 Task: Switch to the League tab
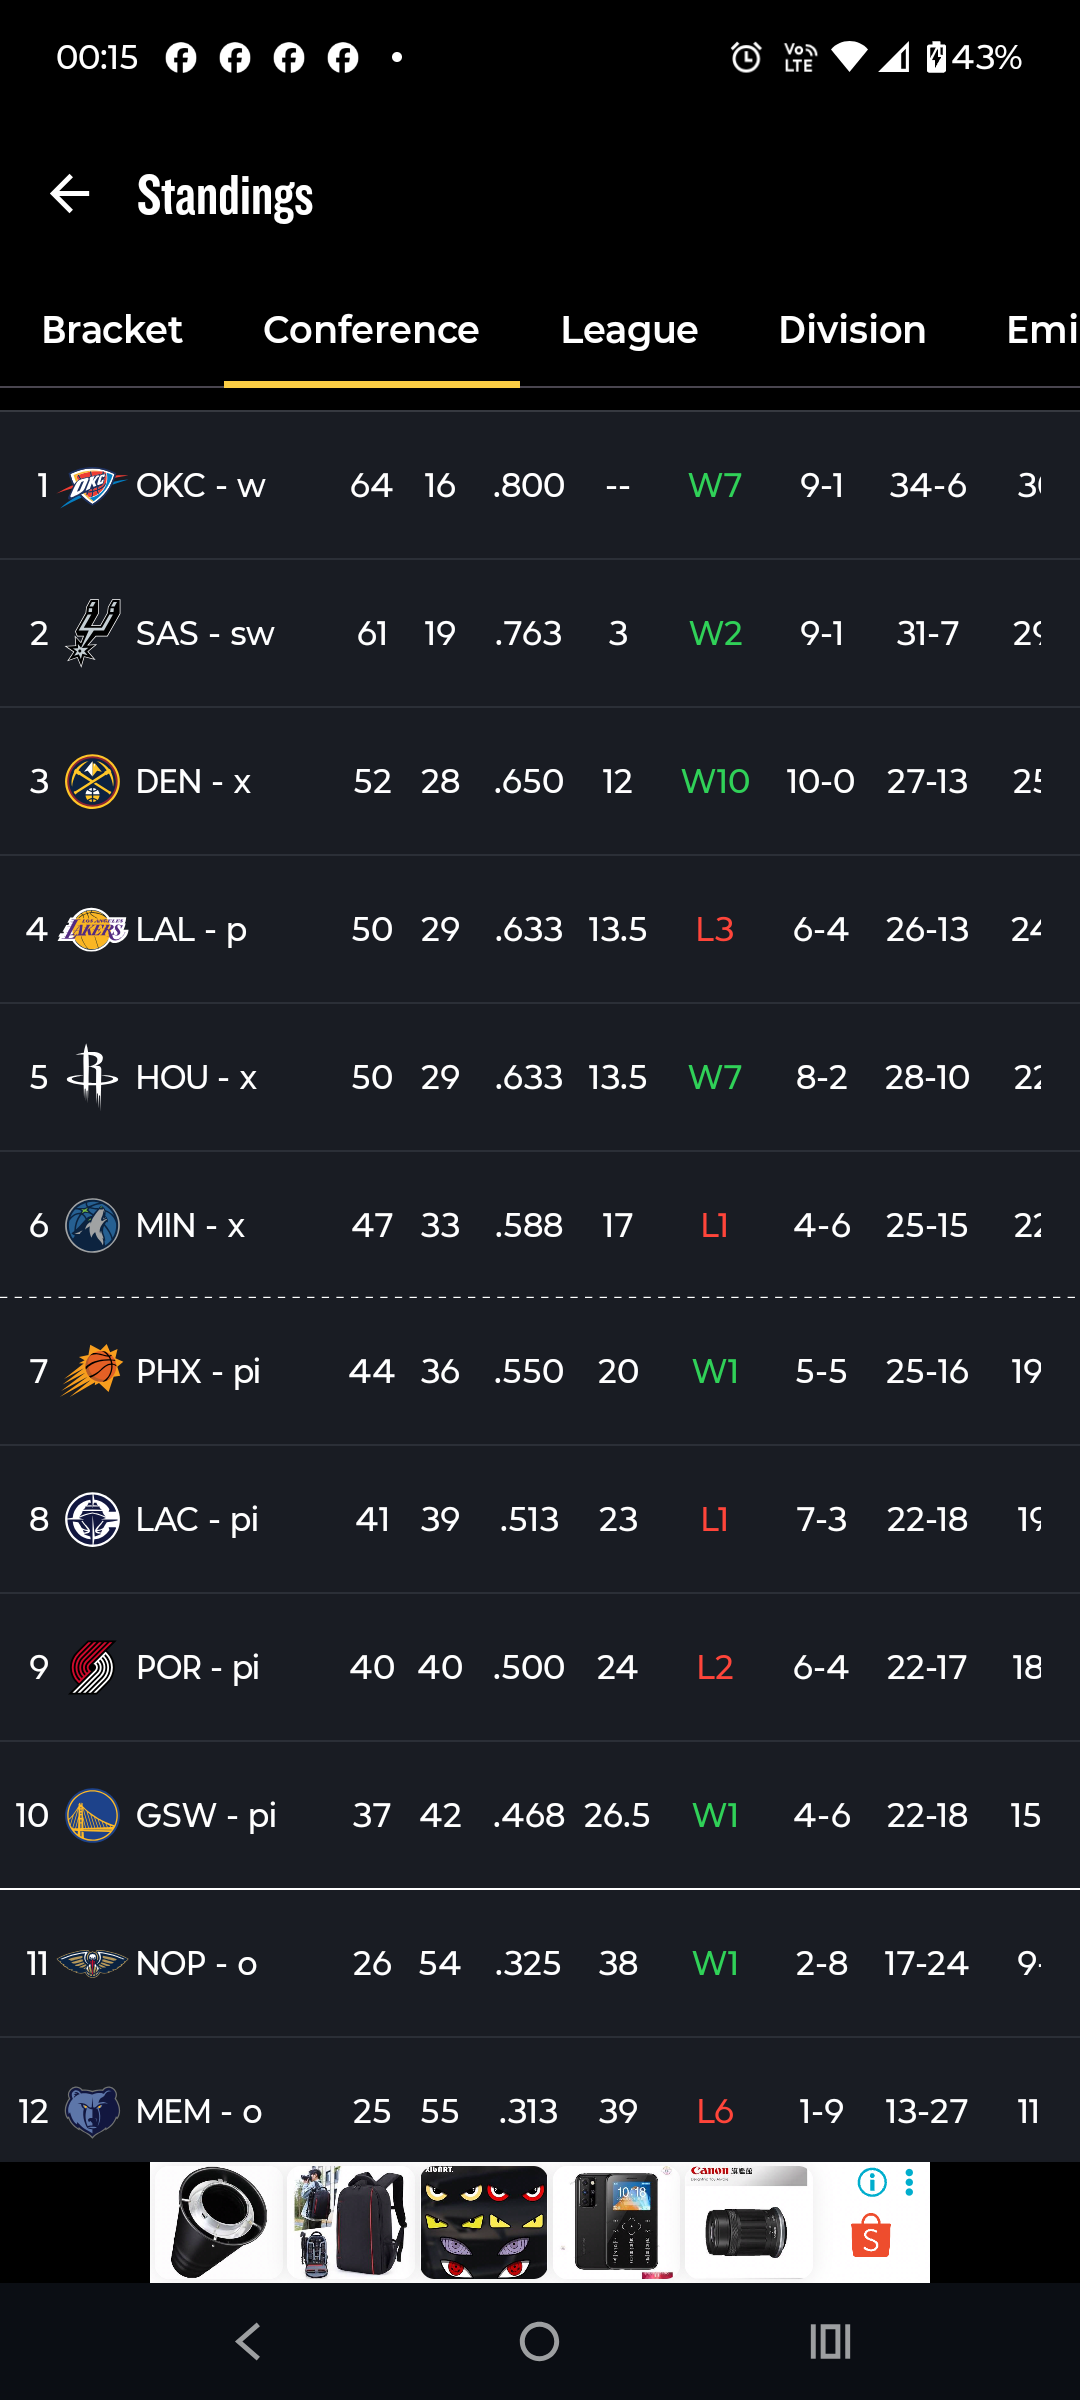tap(629, 330)
